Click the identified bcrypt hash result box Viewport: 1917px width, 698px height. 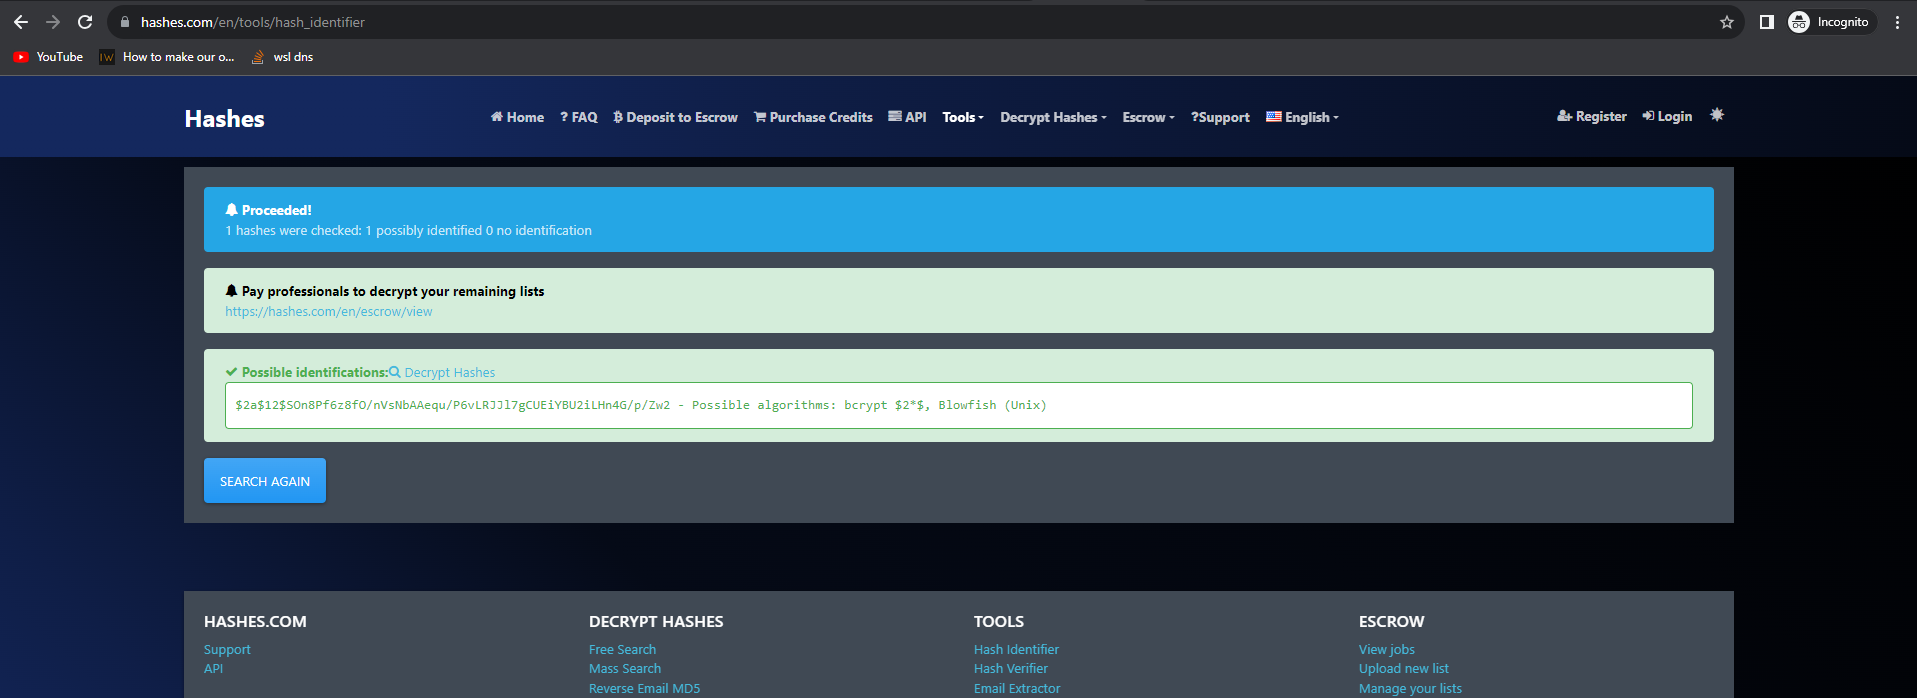(x=957, y=405)
